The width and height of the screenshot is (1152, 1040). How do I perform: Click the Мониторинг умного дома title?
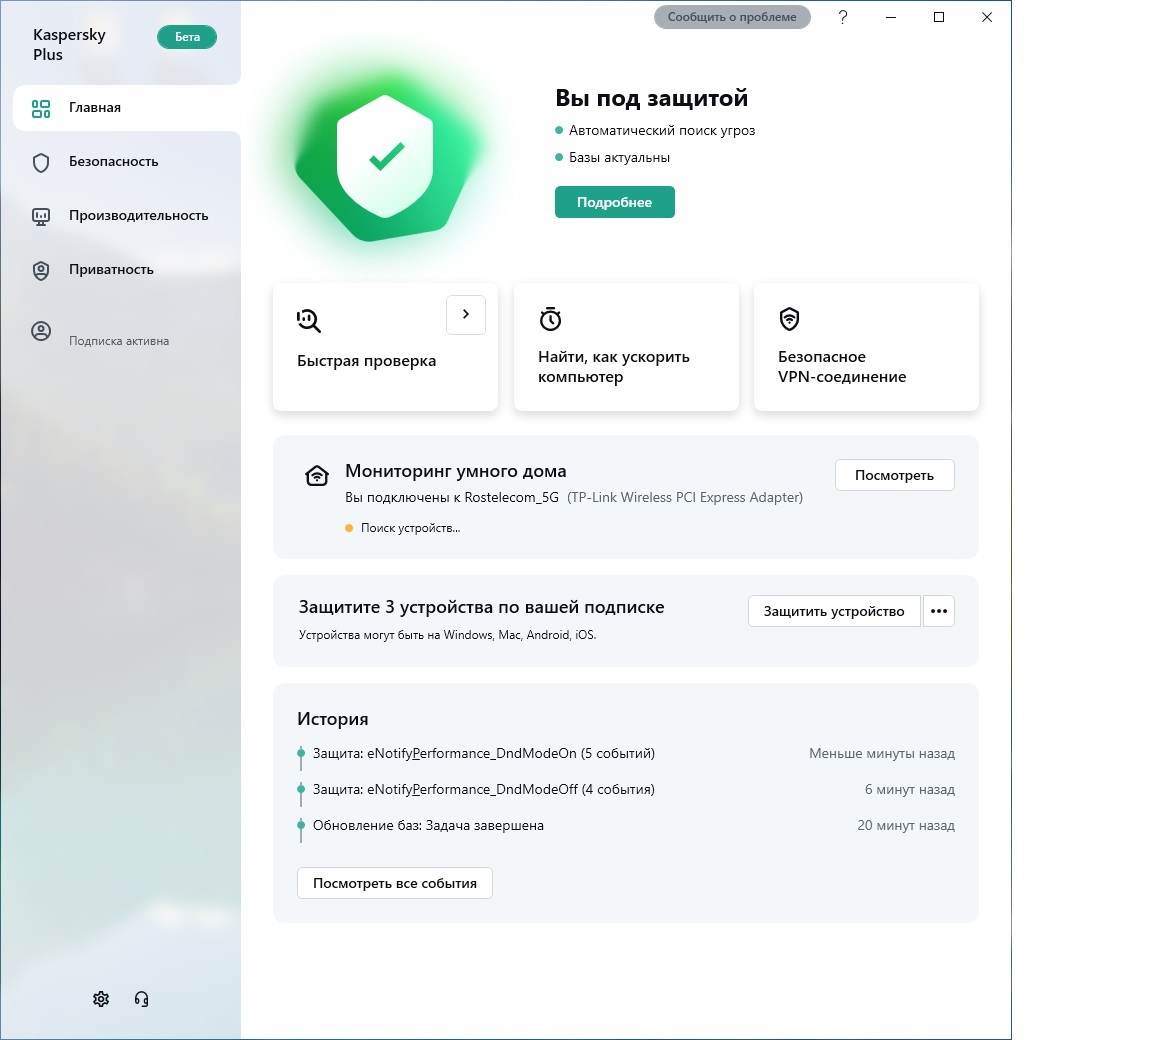[x=456, y=471]
